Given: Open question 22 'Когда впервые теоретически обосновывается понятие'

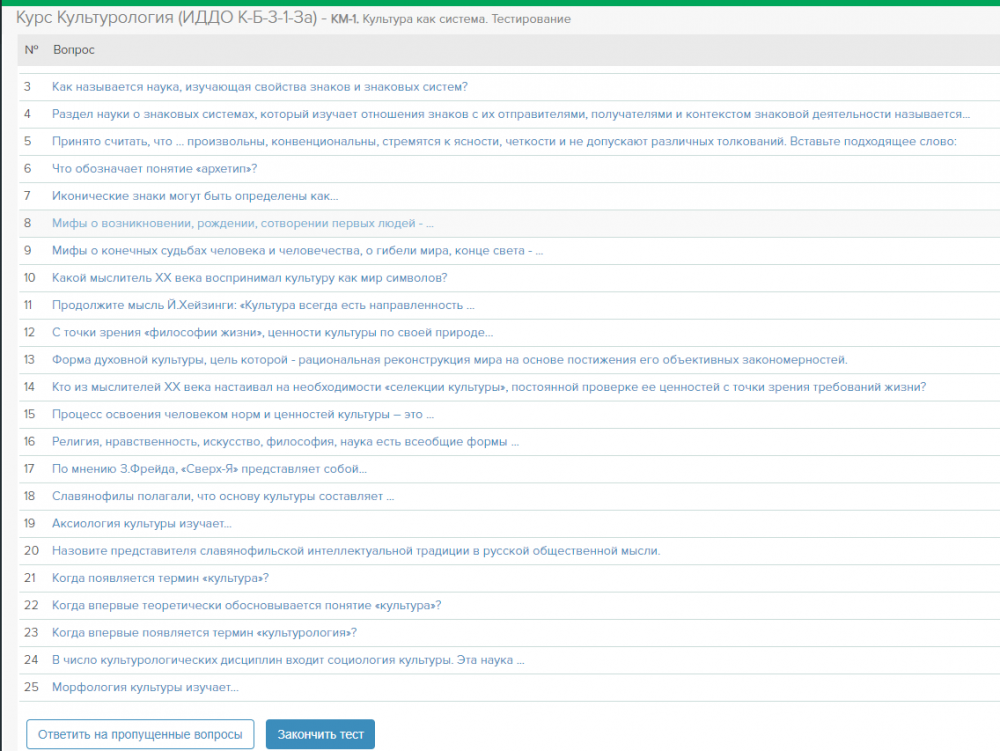Looking at the screenshot, I should coord(246,606).
